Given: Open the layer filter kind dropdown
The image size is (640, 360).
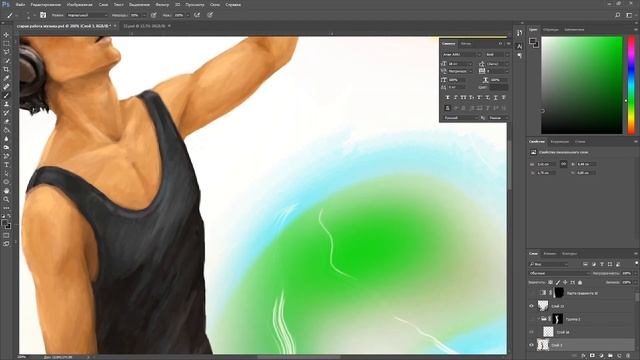Looking at the screenshot, I should (548, 264).
